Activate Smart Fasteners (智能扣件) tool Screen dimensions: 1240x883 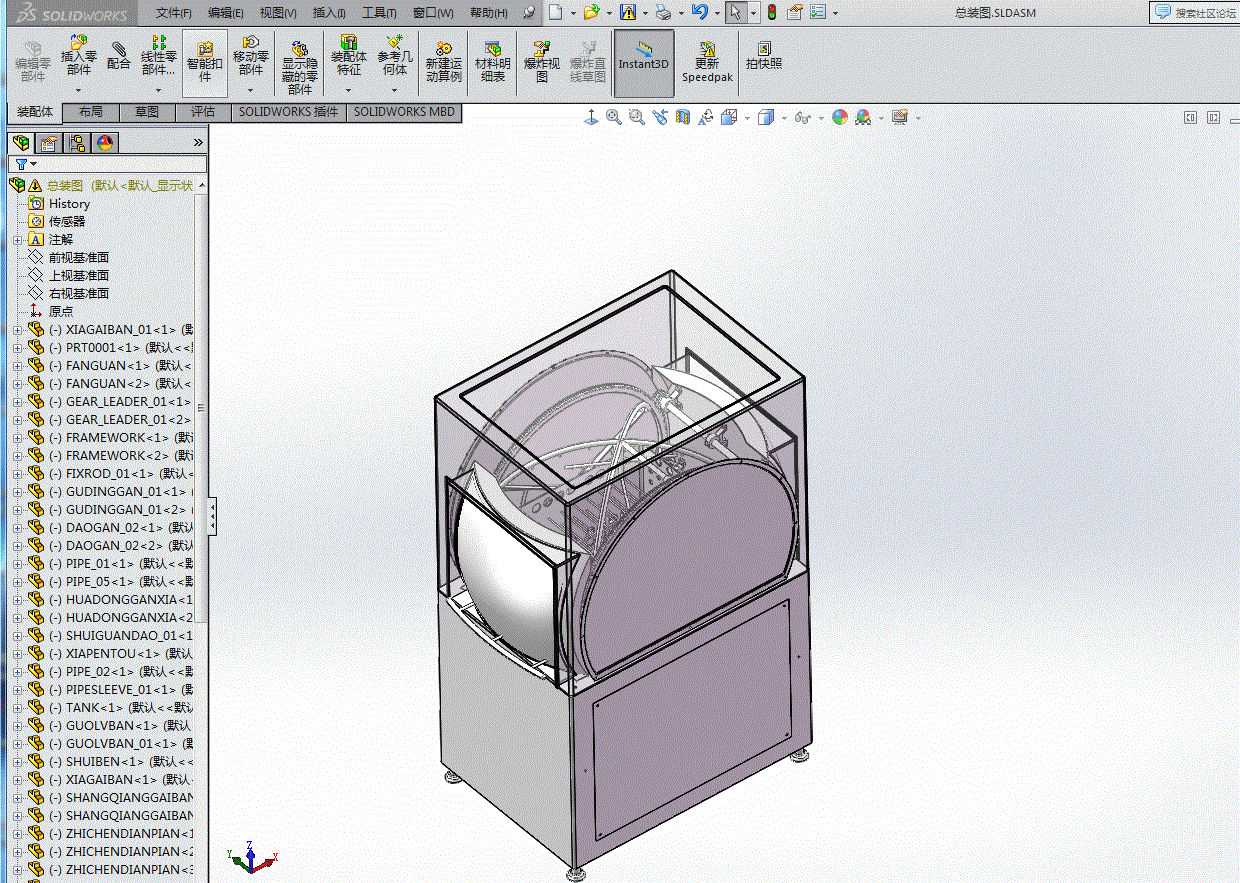[205, 61]
